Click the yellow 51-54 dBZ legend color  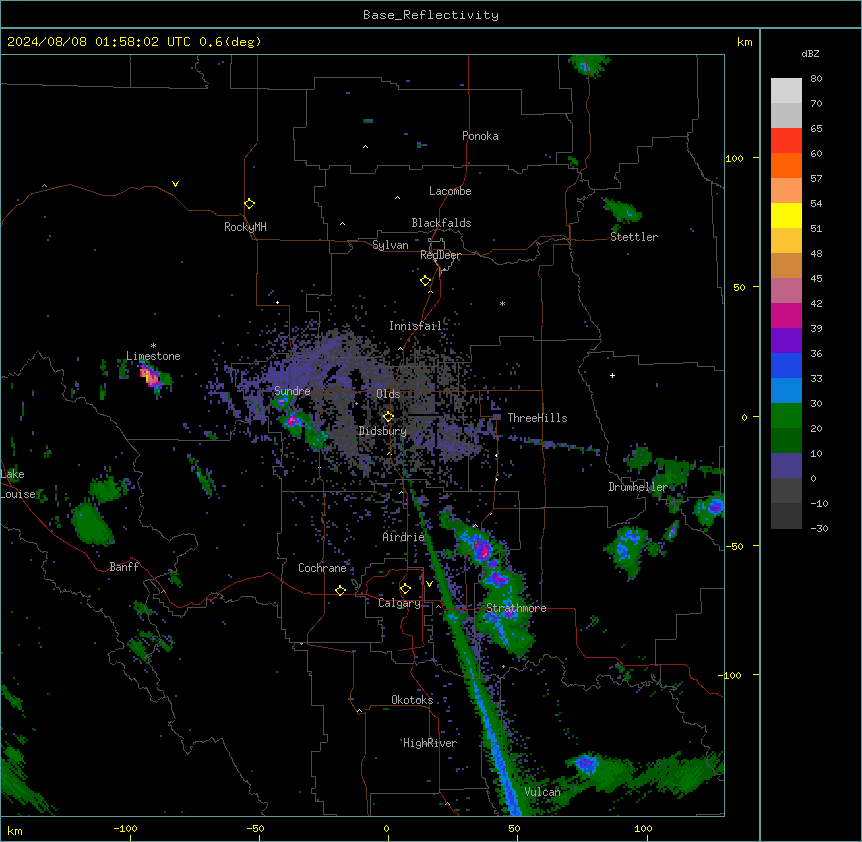(x=786, y=215)
